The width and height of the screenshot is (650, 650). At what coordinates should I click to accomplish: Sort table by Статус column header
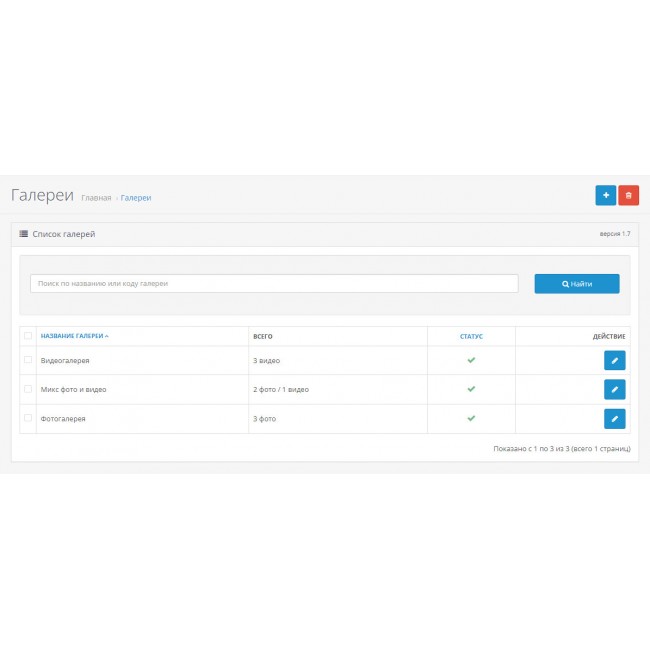point(471,336)
